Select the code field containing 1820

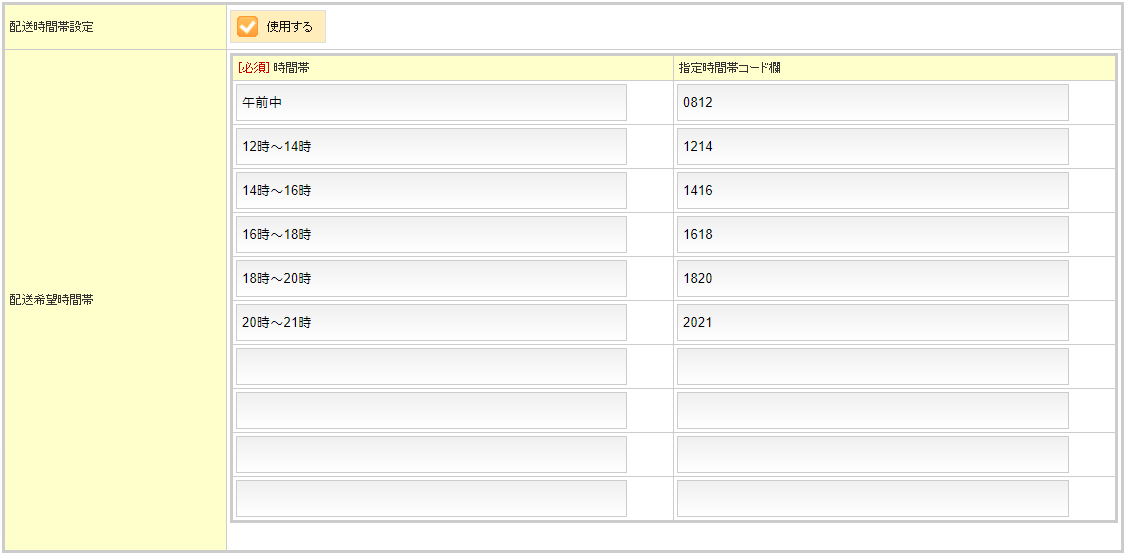coord(872,279)
